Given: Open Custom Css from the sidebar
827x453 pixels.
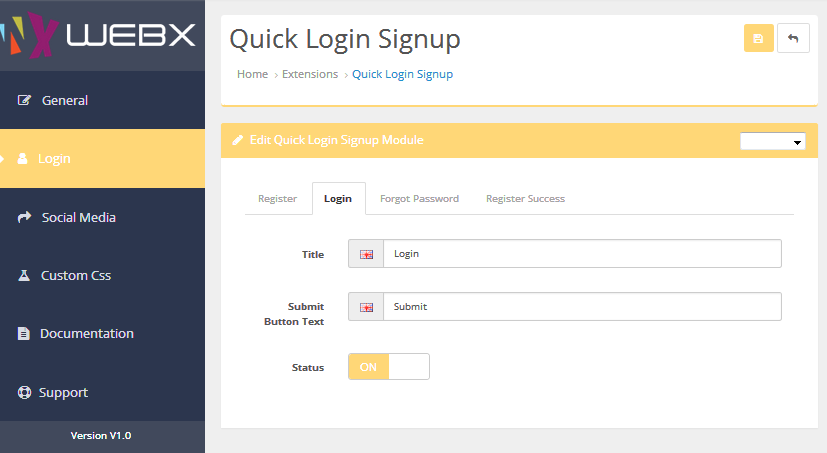Looking at the screenshot, I should pyautogui.click(x=76, y=275).
